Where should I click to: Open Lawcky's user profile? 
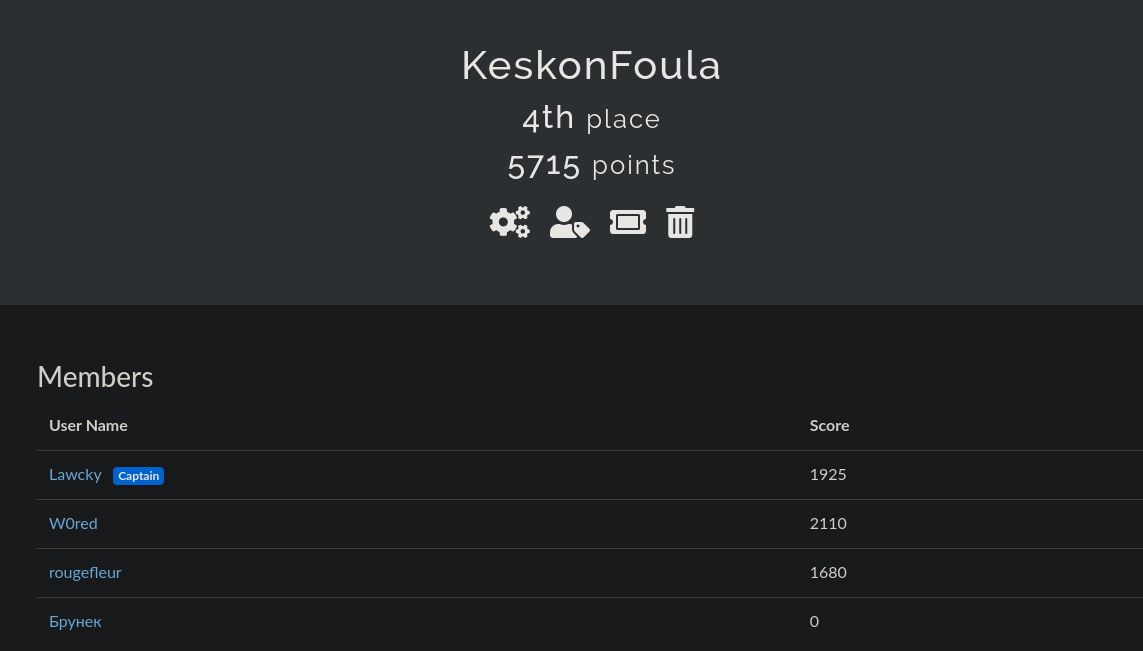click(75, 475)
